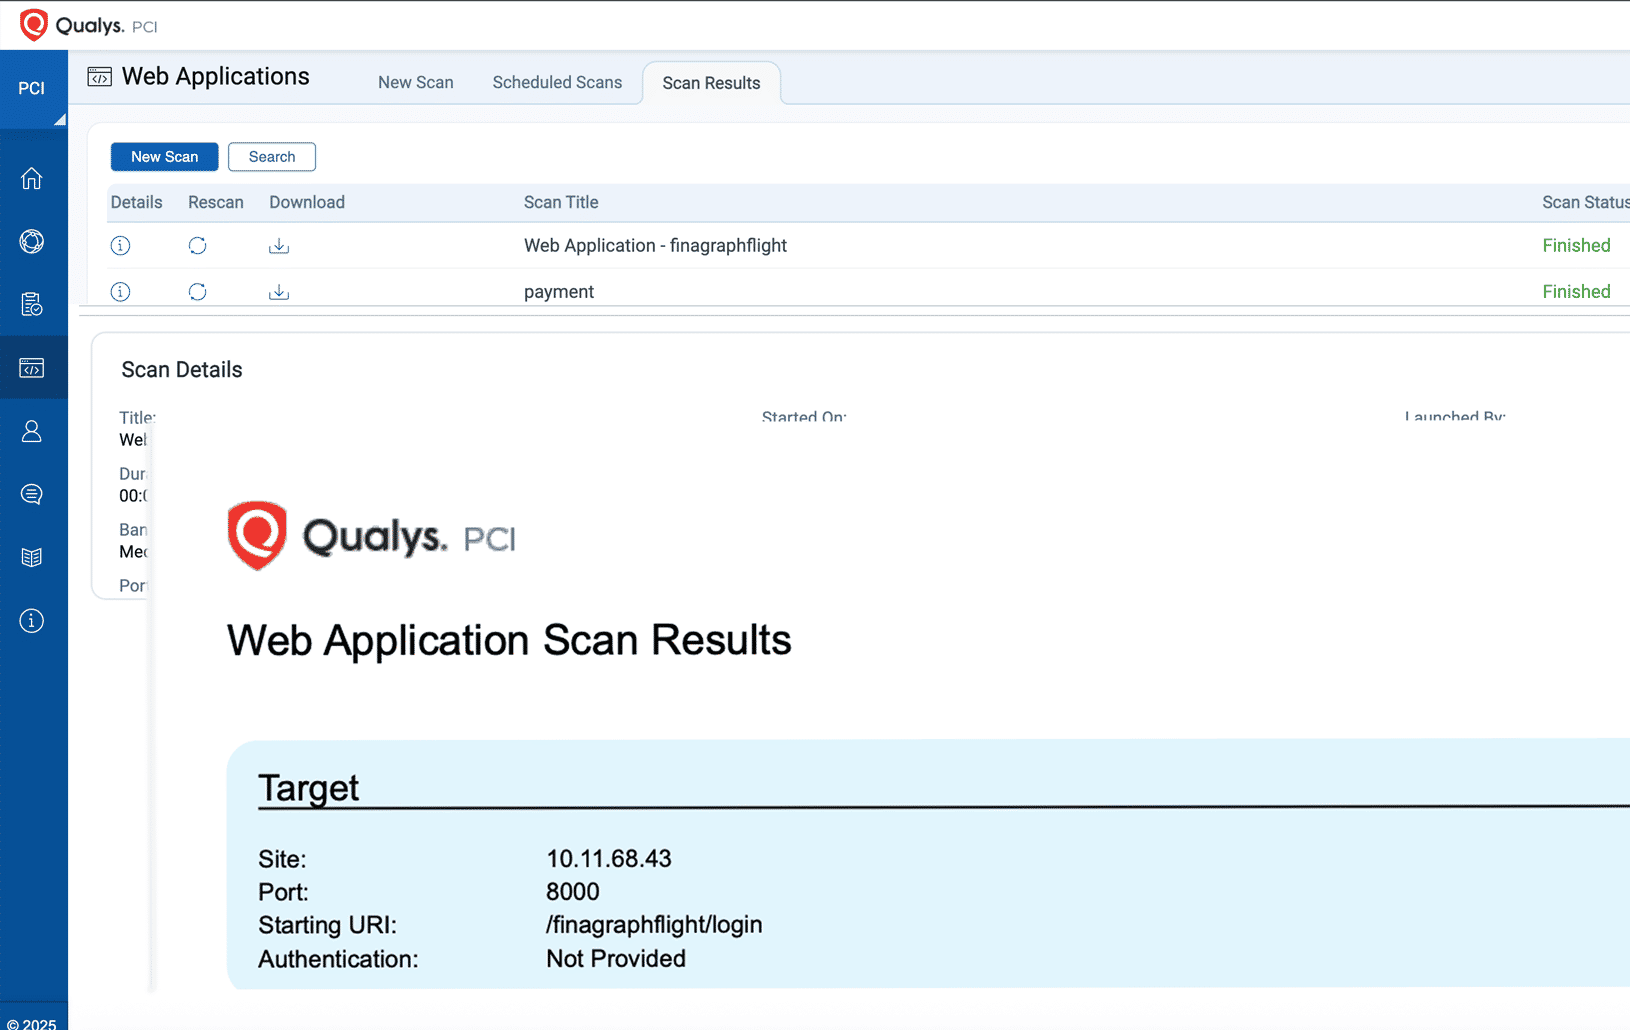This screenshot has height=1030, width=1630.
Task: View details for payment scan
Action: point(120,292)
